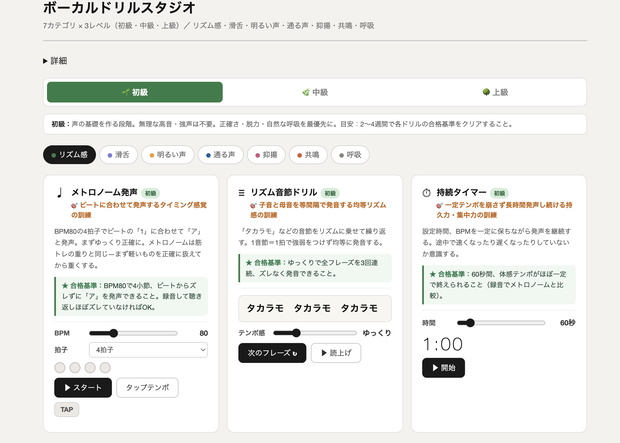The width and height of the screenshot is (620, 443).
Task: Click the list icon beside リズム音節ドリル
Action: (x=242, y=193)
